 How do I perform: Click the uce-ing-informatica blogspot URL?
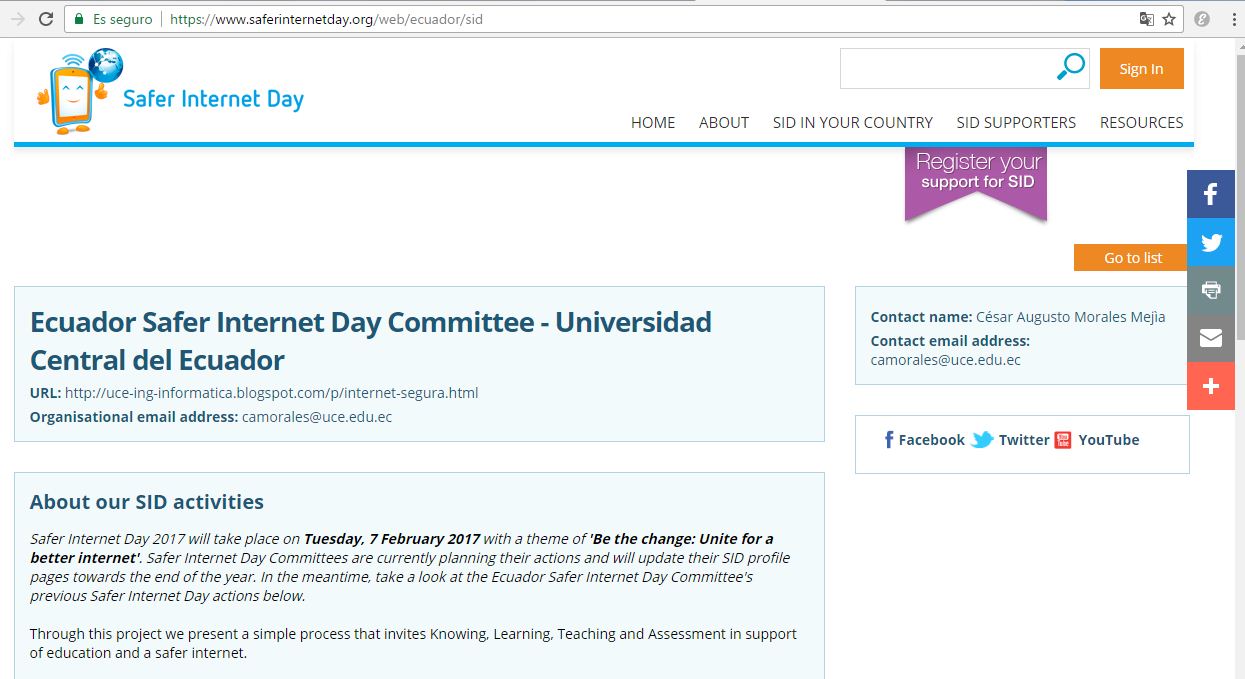[271, 393]
